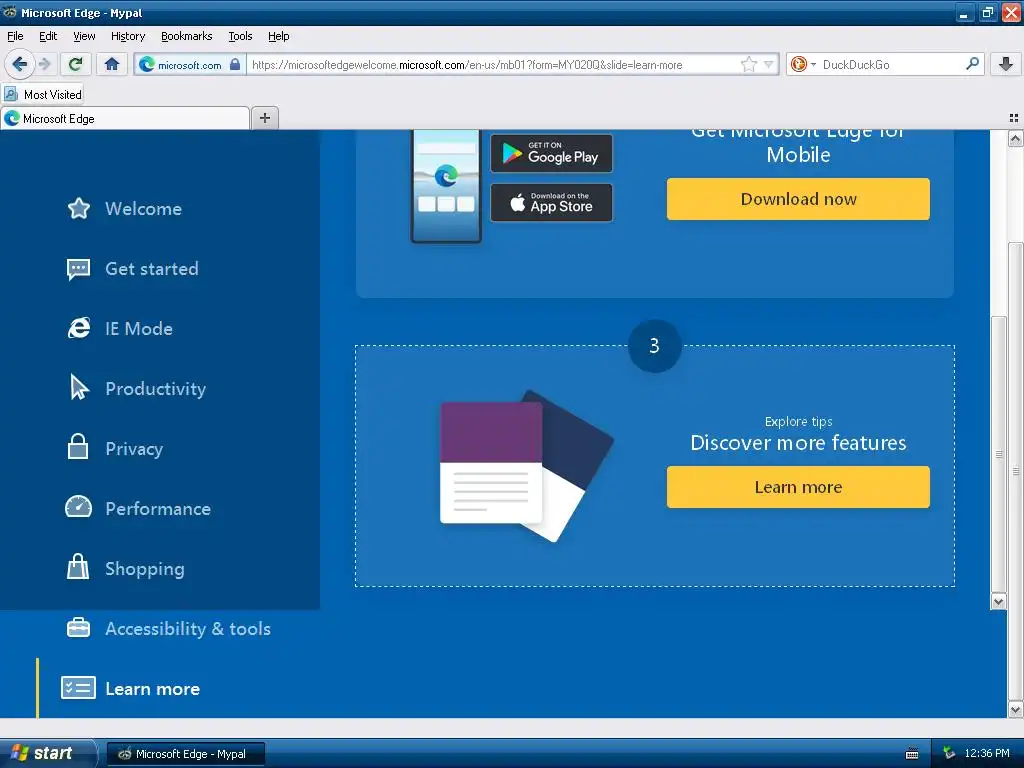
Task: Go to the Get started section
Action: point(152,269)
